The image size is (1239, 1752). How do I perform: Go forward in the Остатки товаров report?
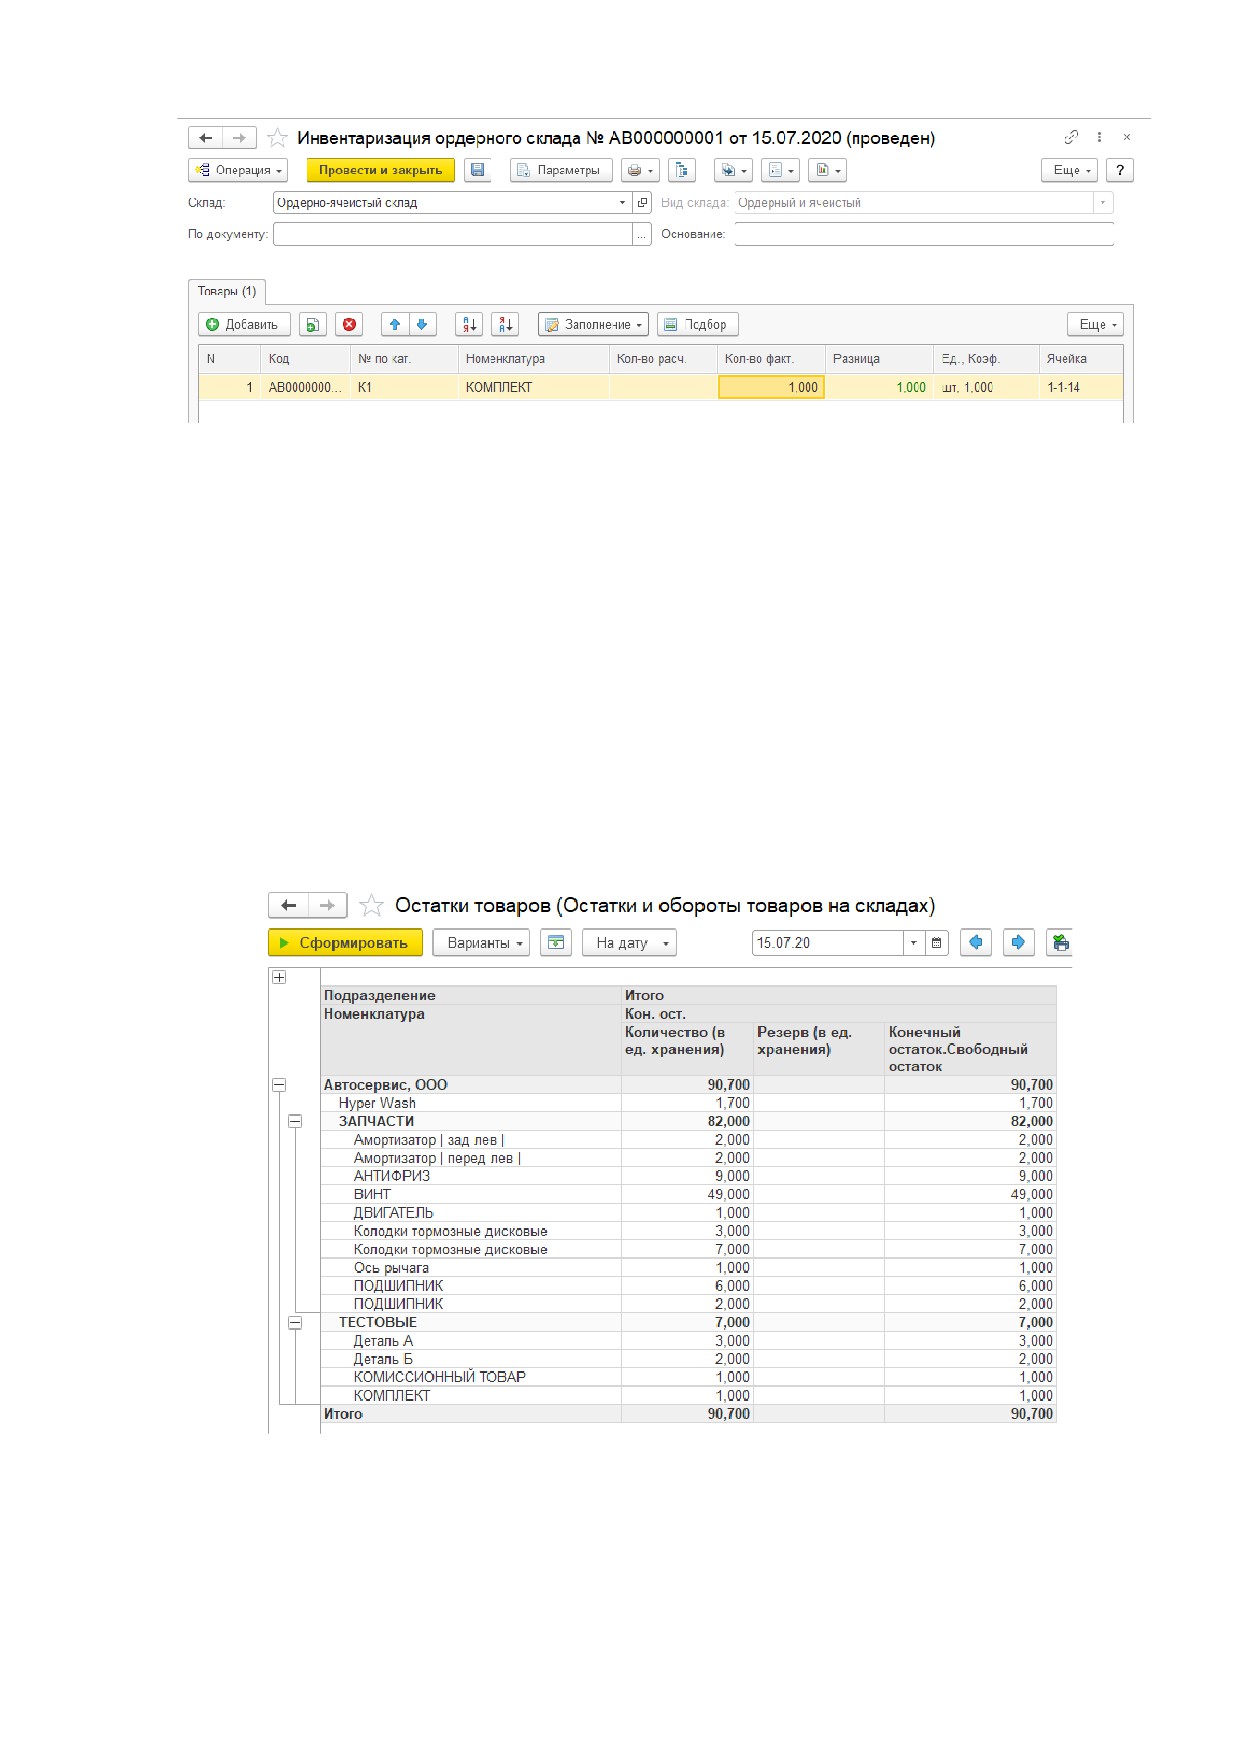pos(327,905)
